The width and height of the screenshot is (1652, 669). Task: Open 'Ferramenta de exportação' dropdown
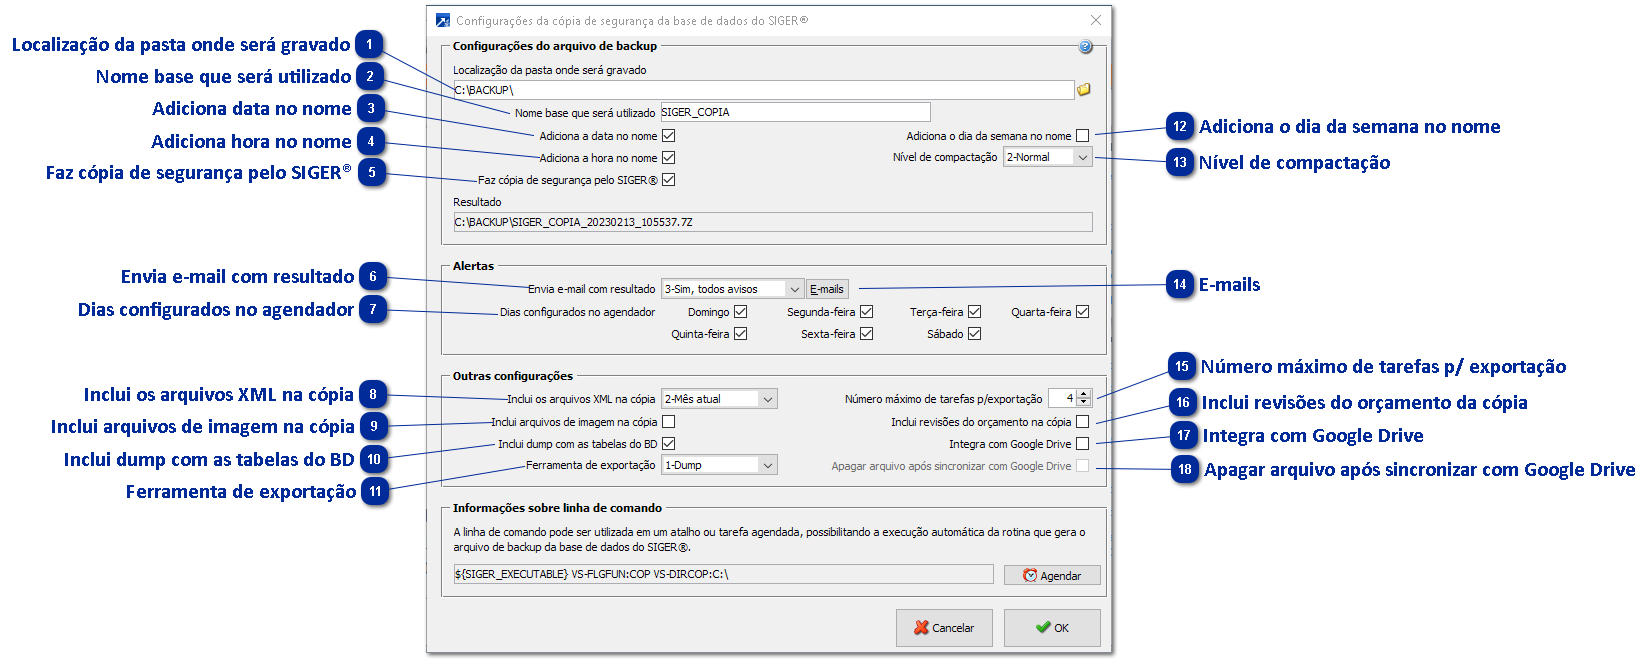tap(720, 465)
